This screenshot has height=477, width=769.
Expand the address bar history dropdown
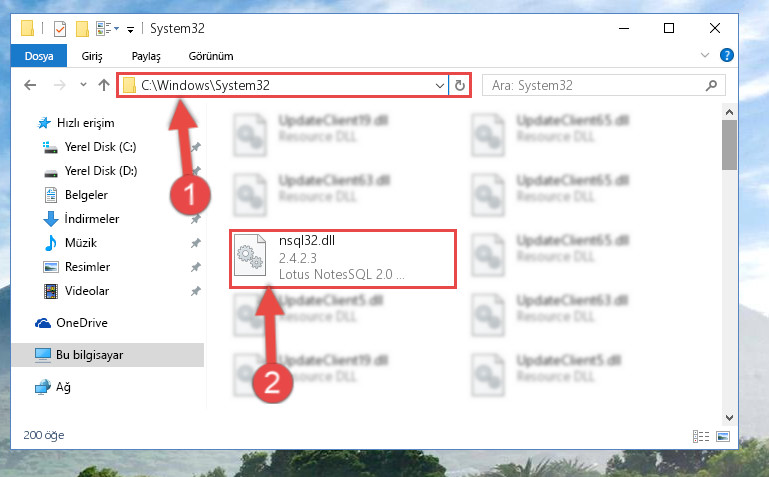pyautogui.click(x=439, y=86)
